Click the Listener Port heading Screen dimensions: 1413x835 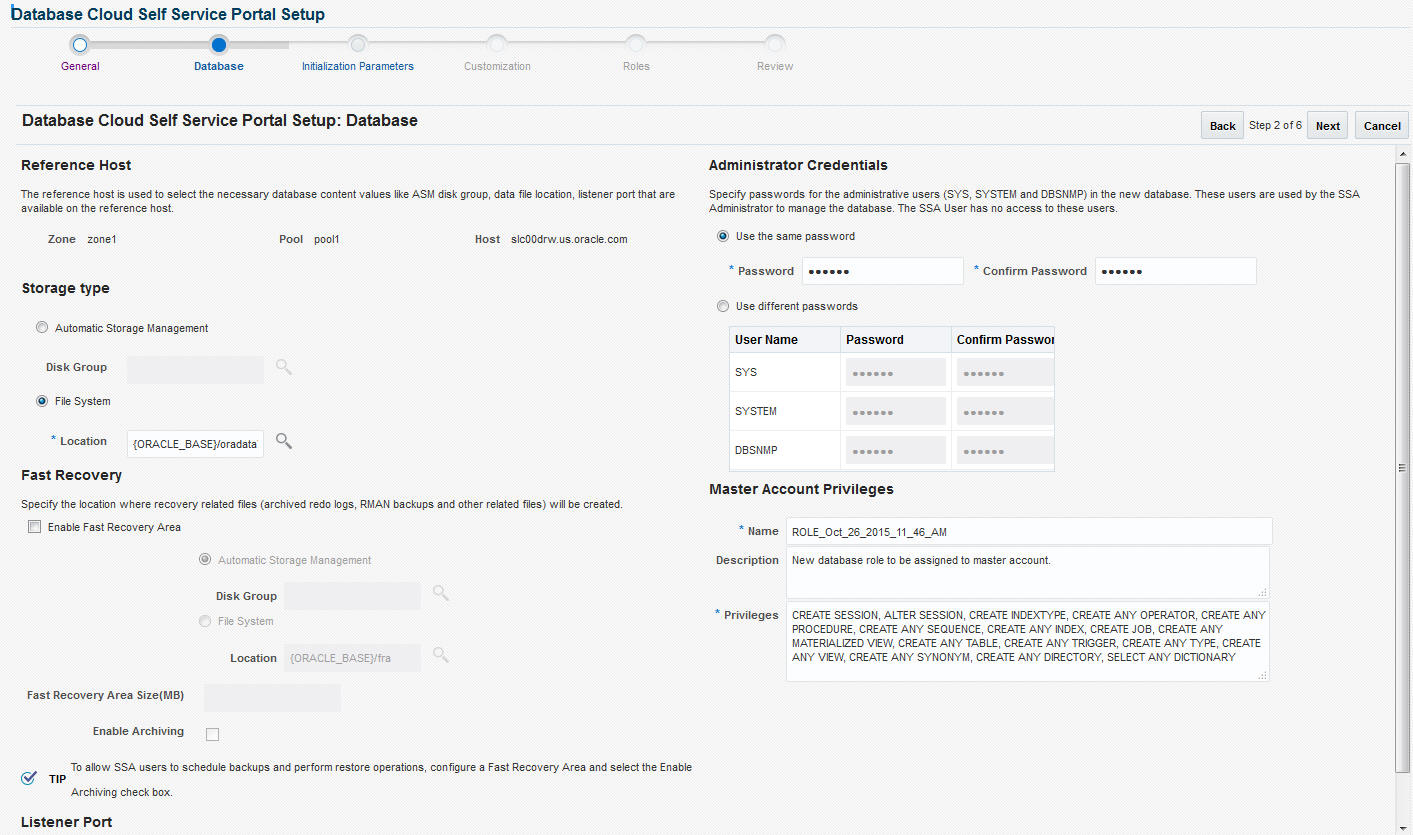66,822
